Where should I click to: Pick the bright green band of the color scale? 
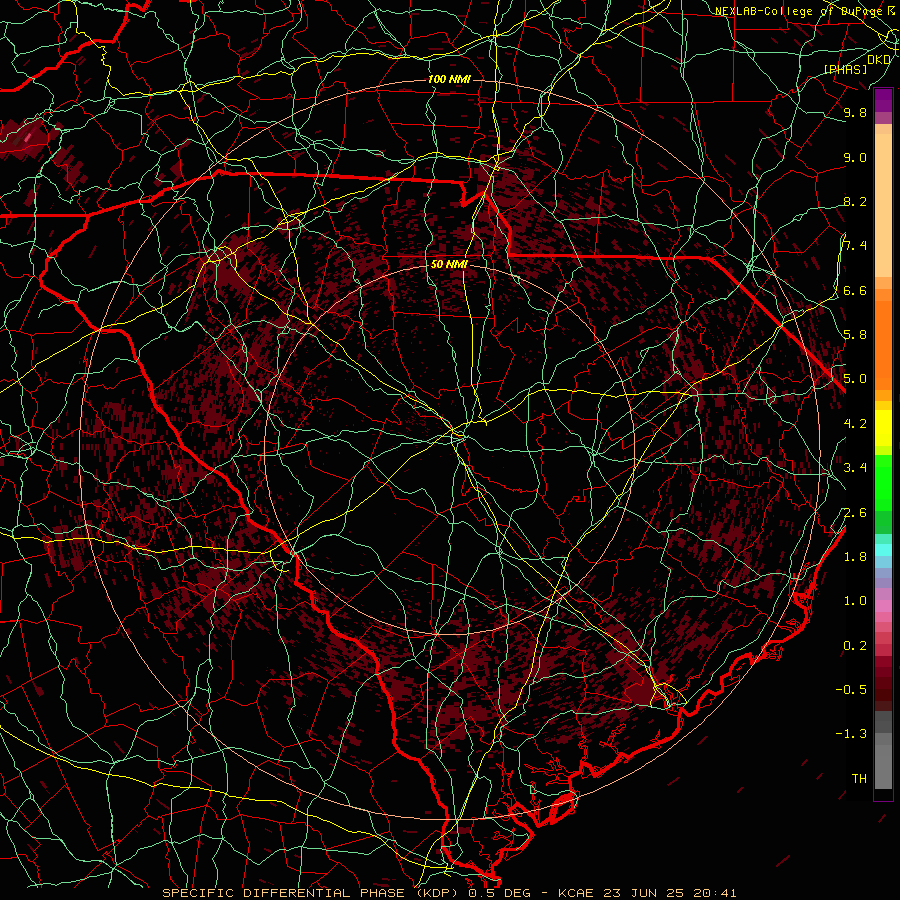tap(883, 482)
